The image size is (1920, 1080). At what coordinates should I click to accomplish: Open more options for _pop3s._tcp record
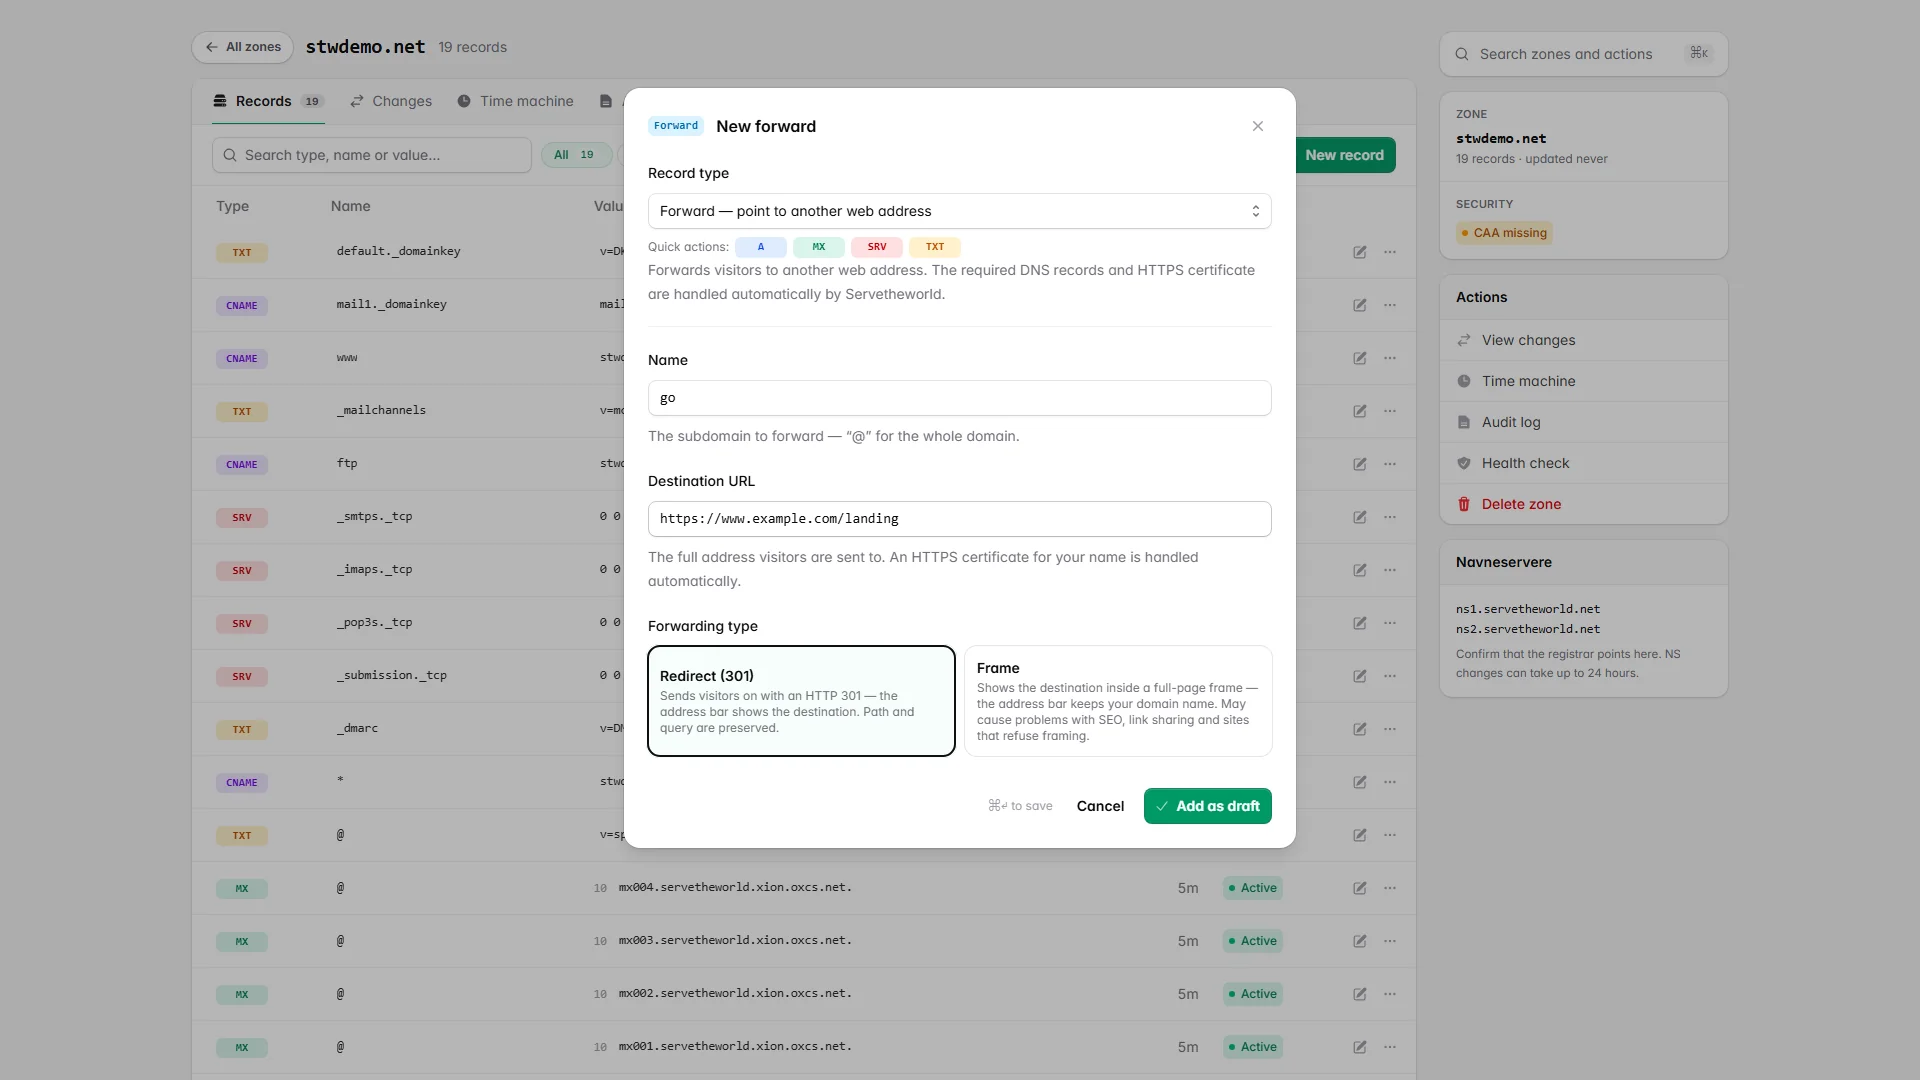click(1389, 623)
